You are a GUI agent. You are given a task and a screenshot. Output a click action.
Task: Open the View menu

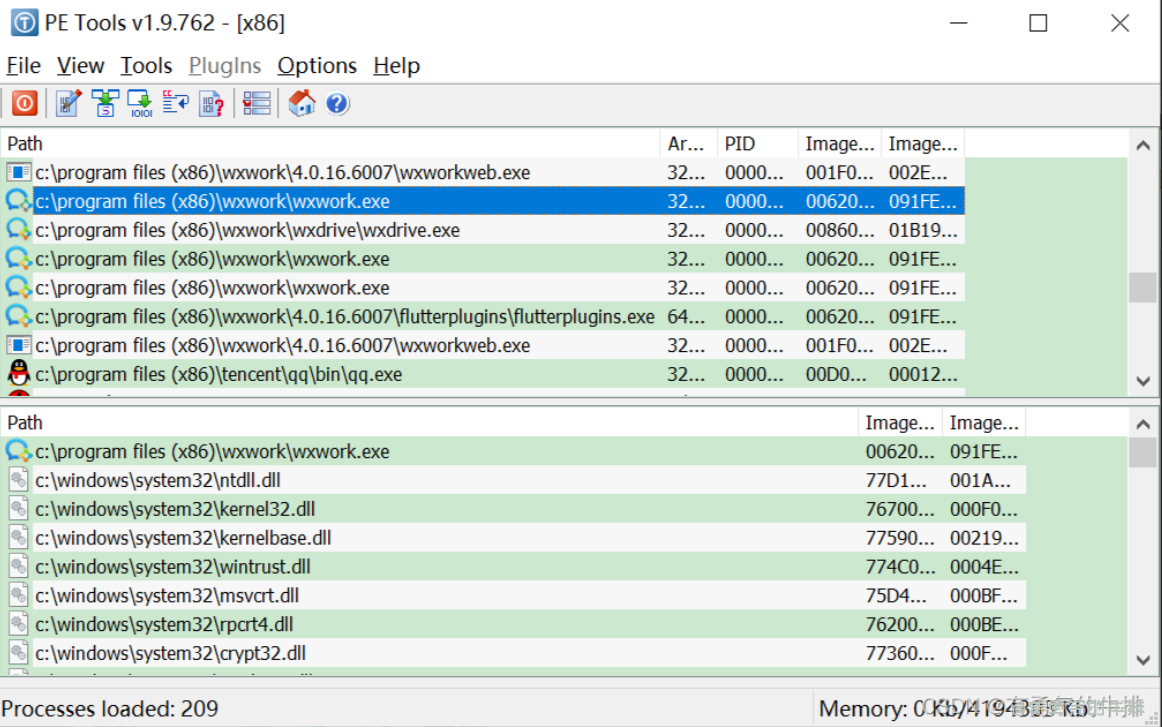tap(80, 65)
